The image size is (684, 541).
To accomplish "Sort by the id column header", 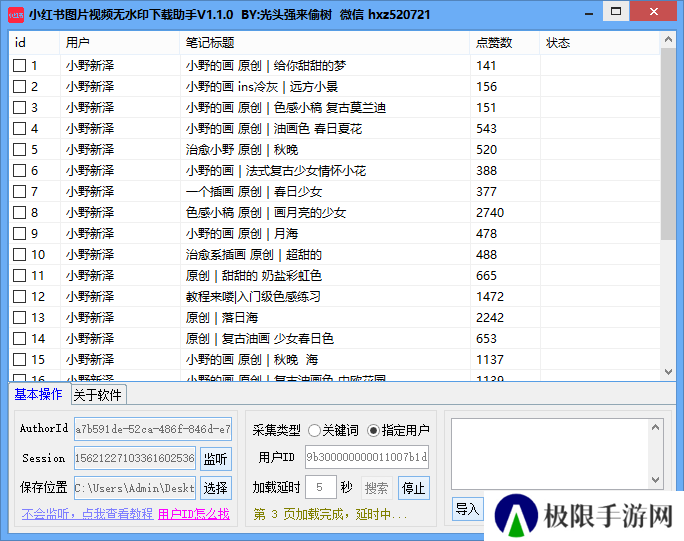I will click(34, 43).
